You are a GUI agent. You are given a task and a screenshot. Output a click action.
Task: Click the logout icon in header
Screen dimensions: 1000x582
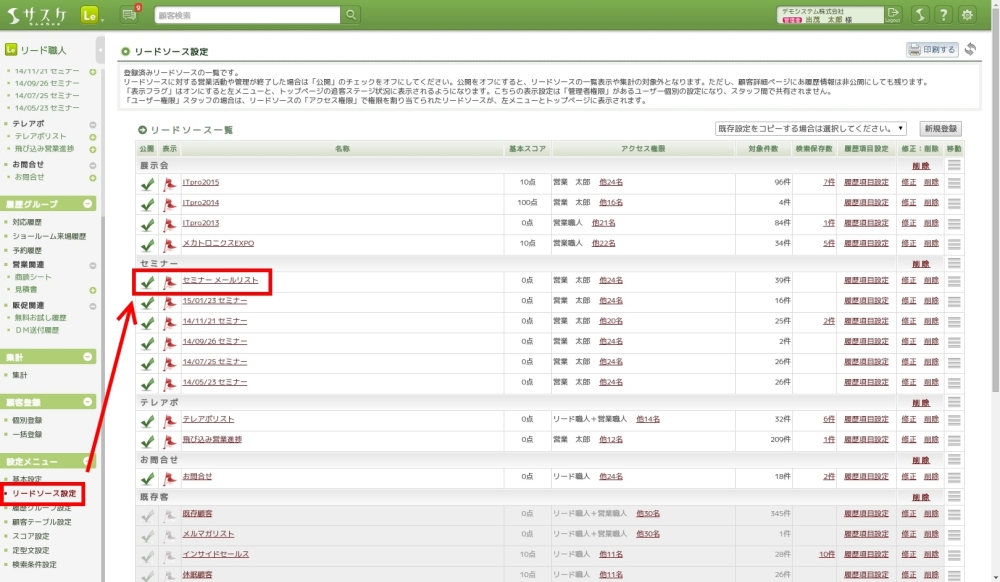pyautogui.click(x=893, y=15)
